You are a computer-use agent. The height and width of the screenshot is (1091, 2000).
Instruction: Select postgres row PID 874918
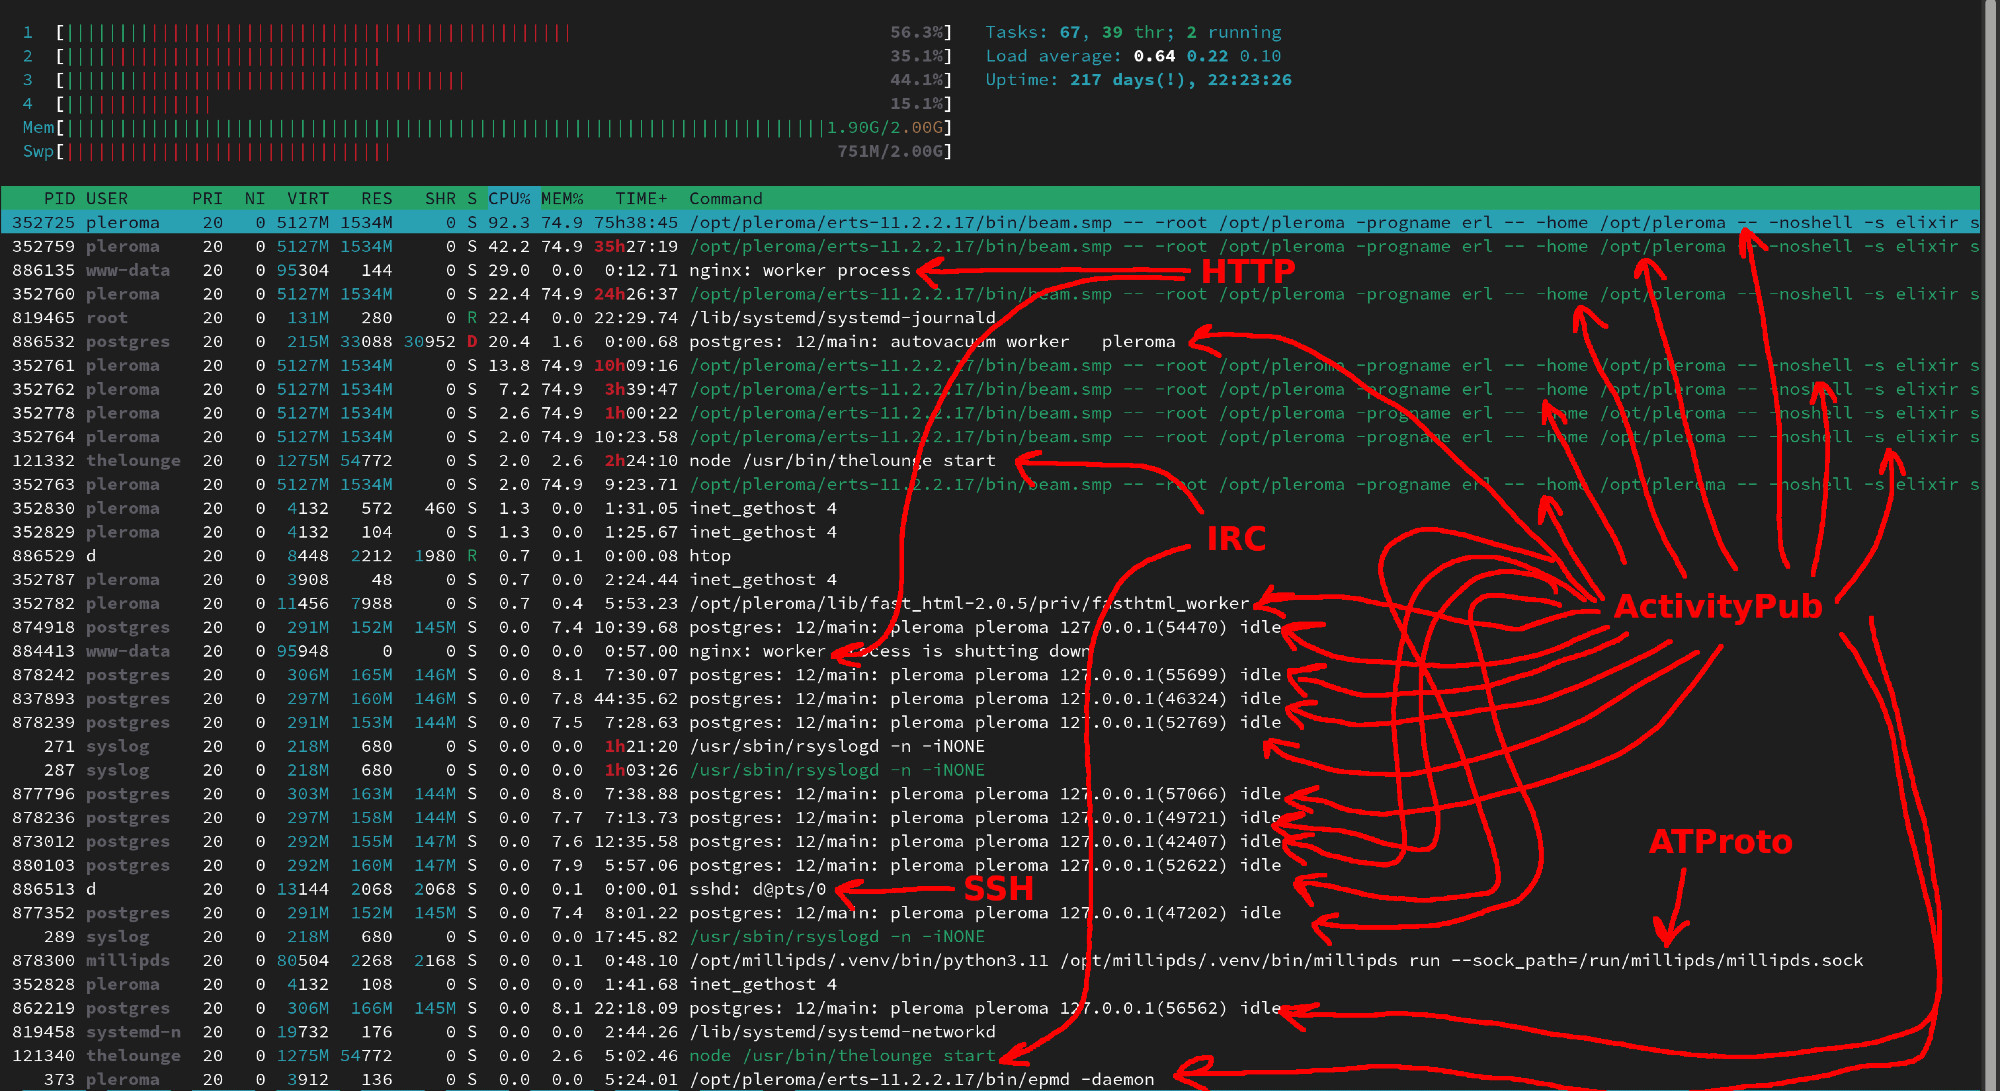[x=990, y=627]
